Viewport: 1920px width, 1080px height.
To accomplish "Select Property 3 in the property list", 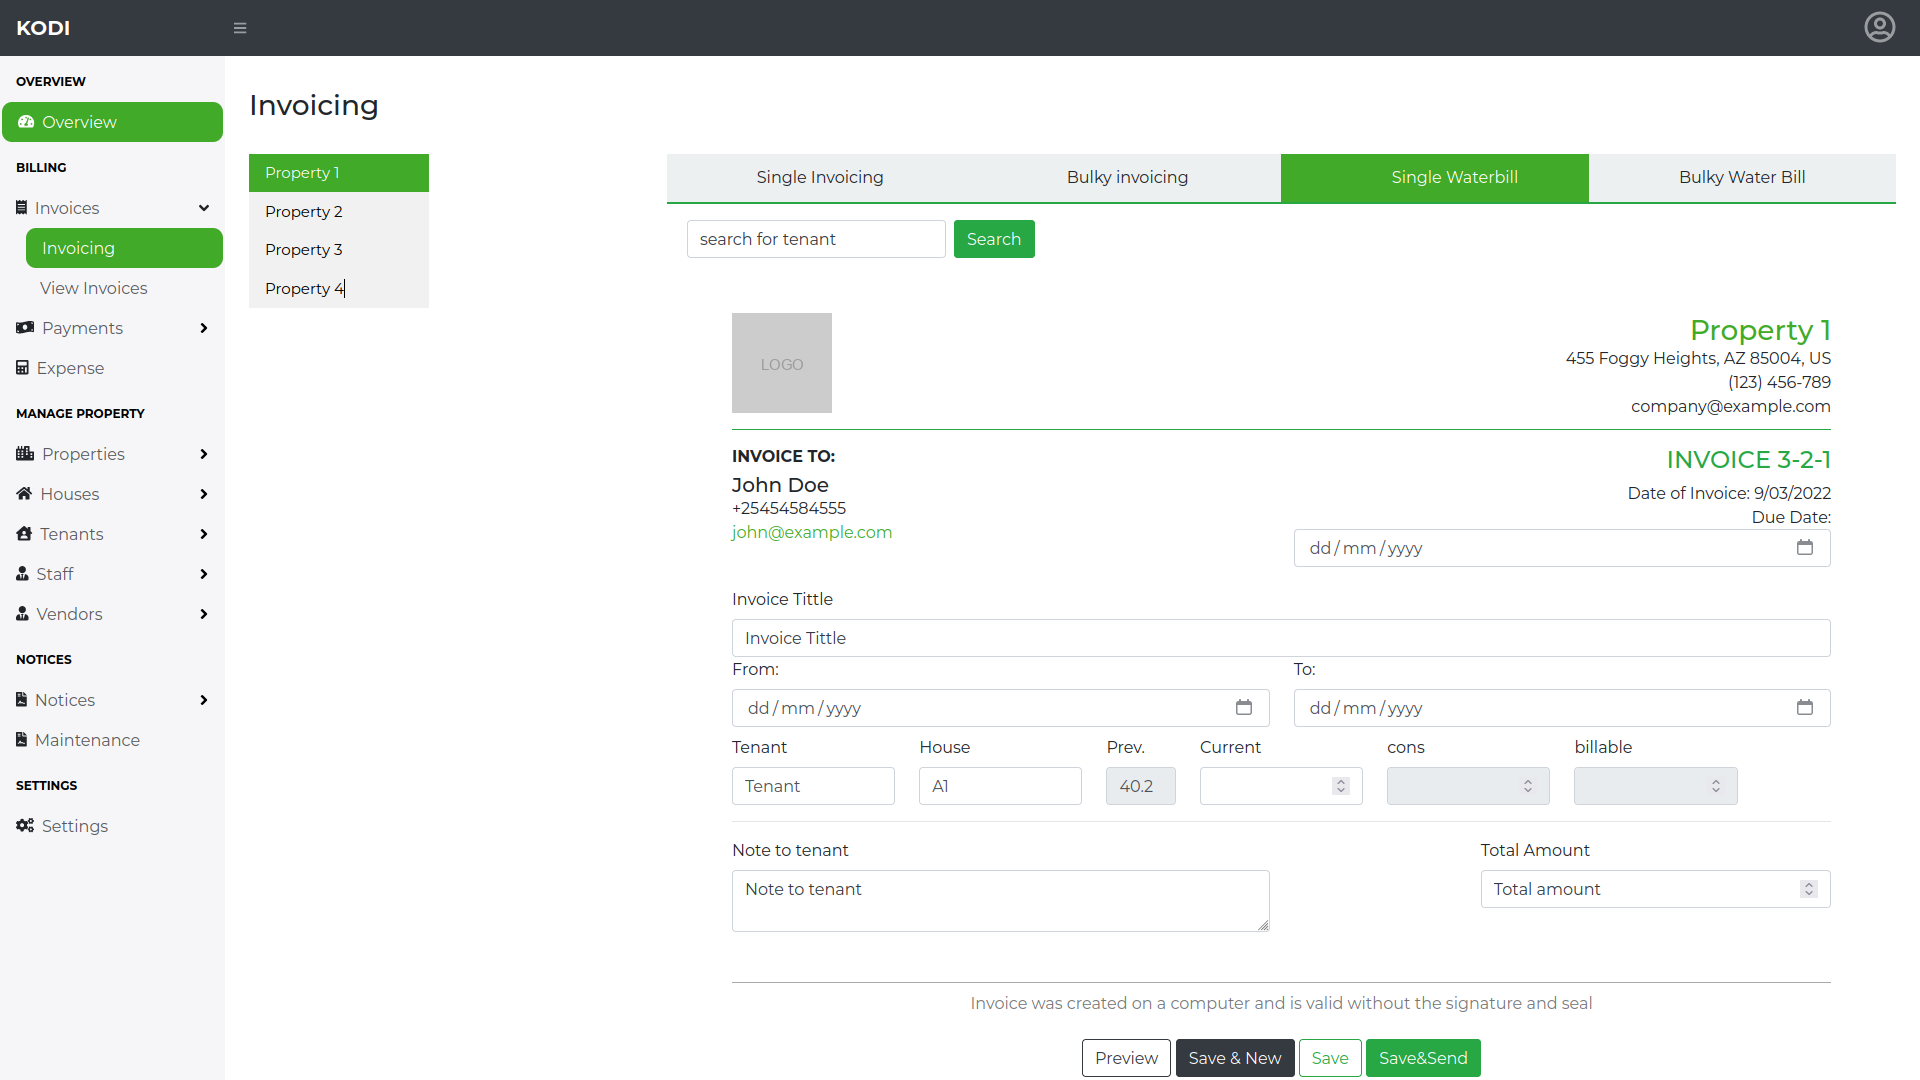I will pos(304,249).
